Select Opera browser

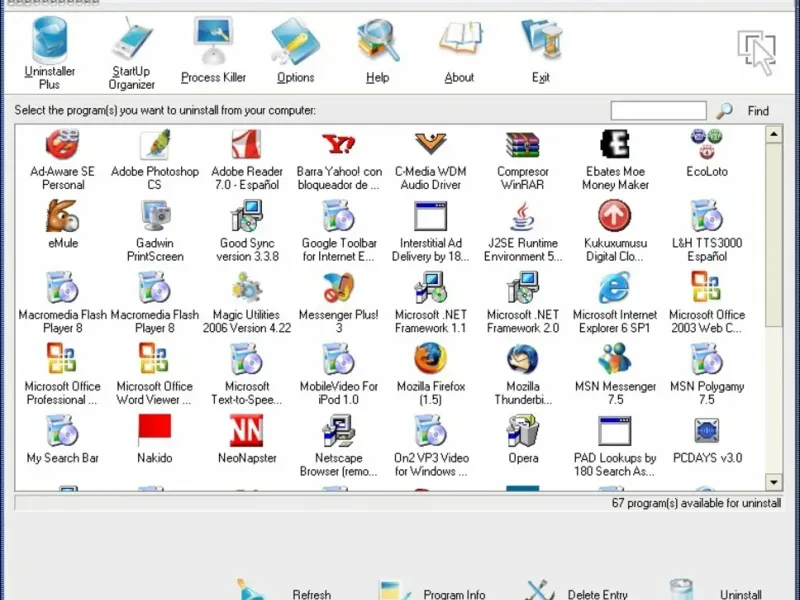click(522, 439)
